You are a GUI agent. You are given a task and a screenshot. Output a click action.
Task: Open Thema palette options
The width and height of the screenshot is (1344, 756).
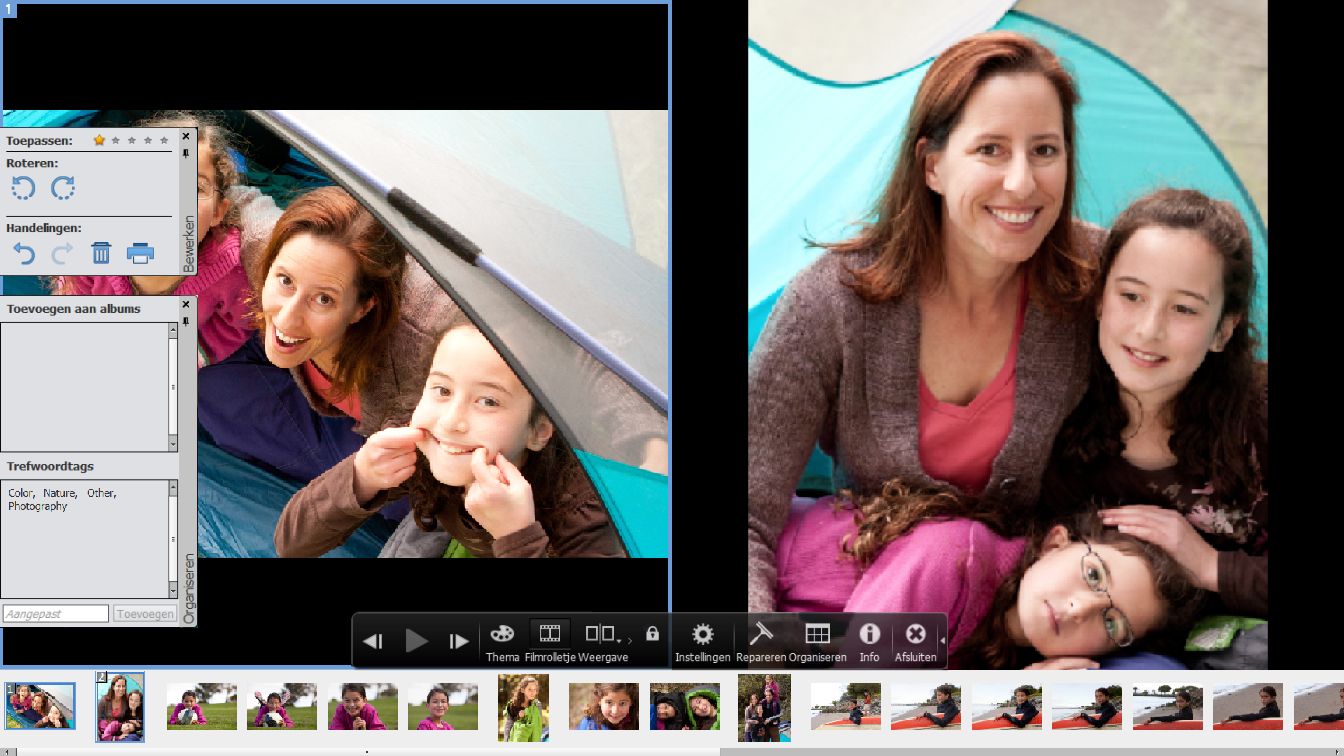(x=502, y=641)
